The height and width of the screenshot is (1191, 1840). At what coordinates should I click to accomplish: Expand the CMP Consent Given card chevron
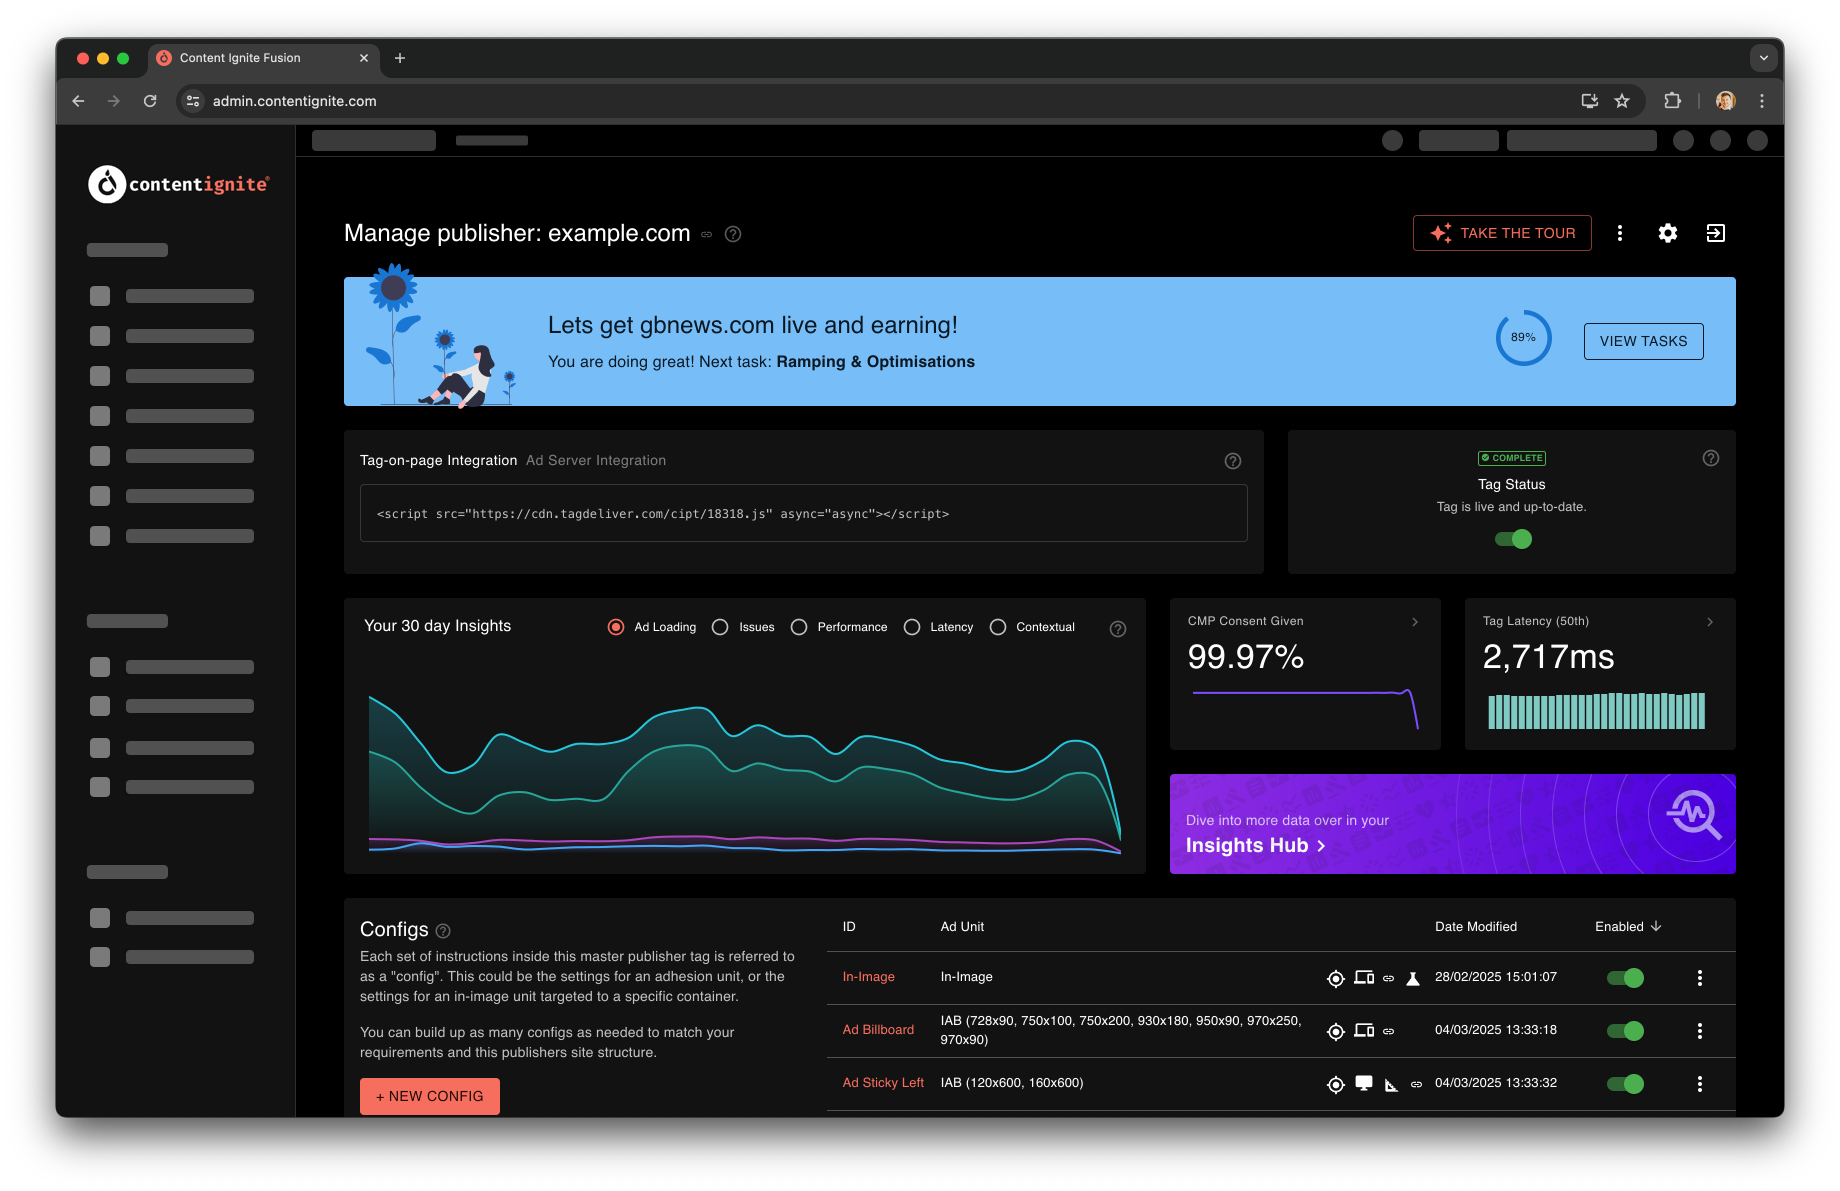point(1415,622)
